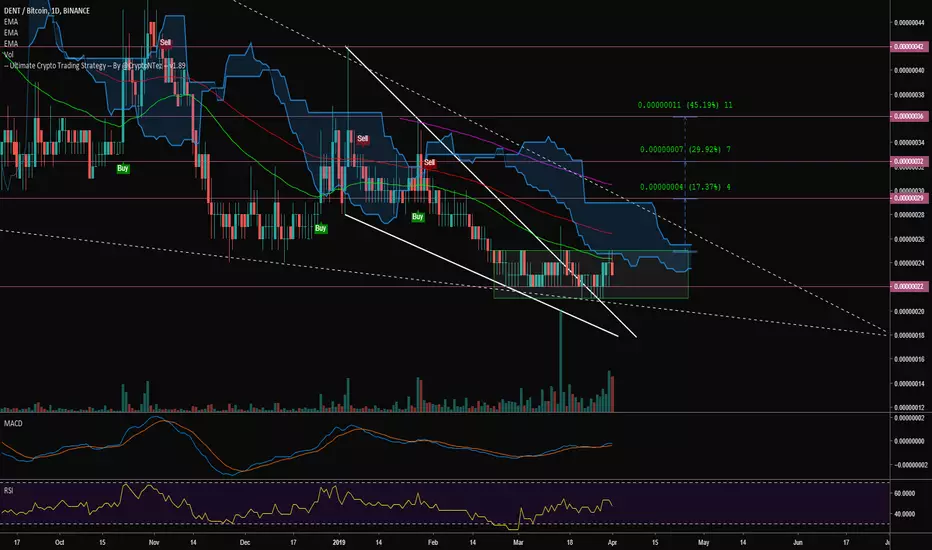Select the Sell marker at early January 2019

363,139
